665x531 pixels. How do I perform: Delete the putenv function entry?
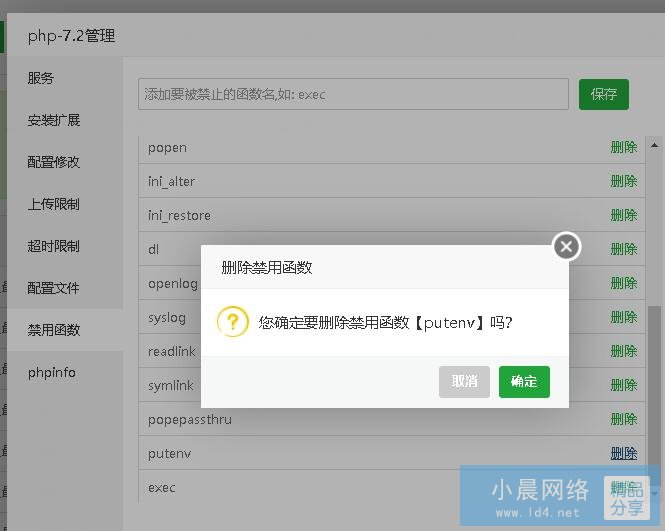[624, 453]
